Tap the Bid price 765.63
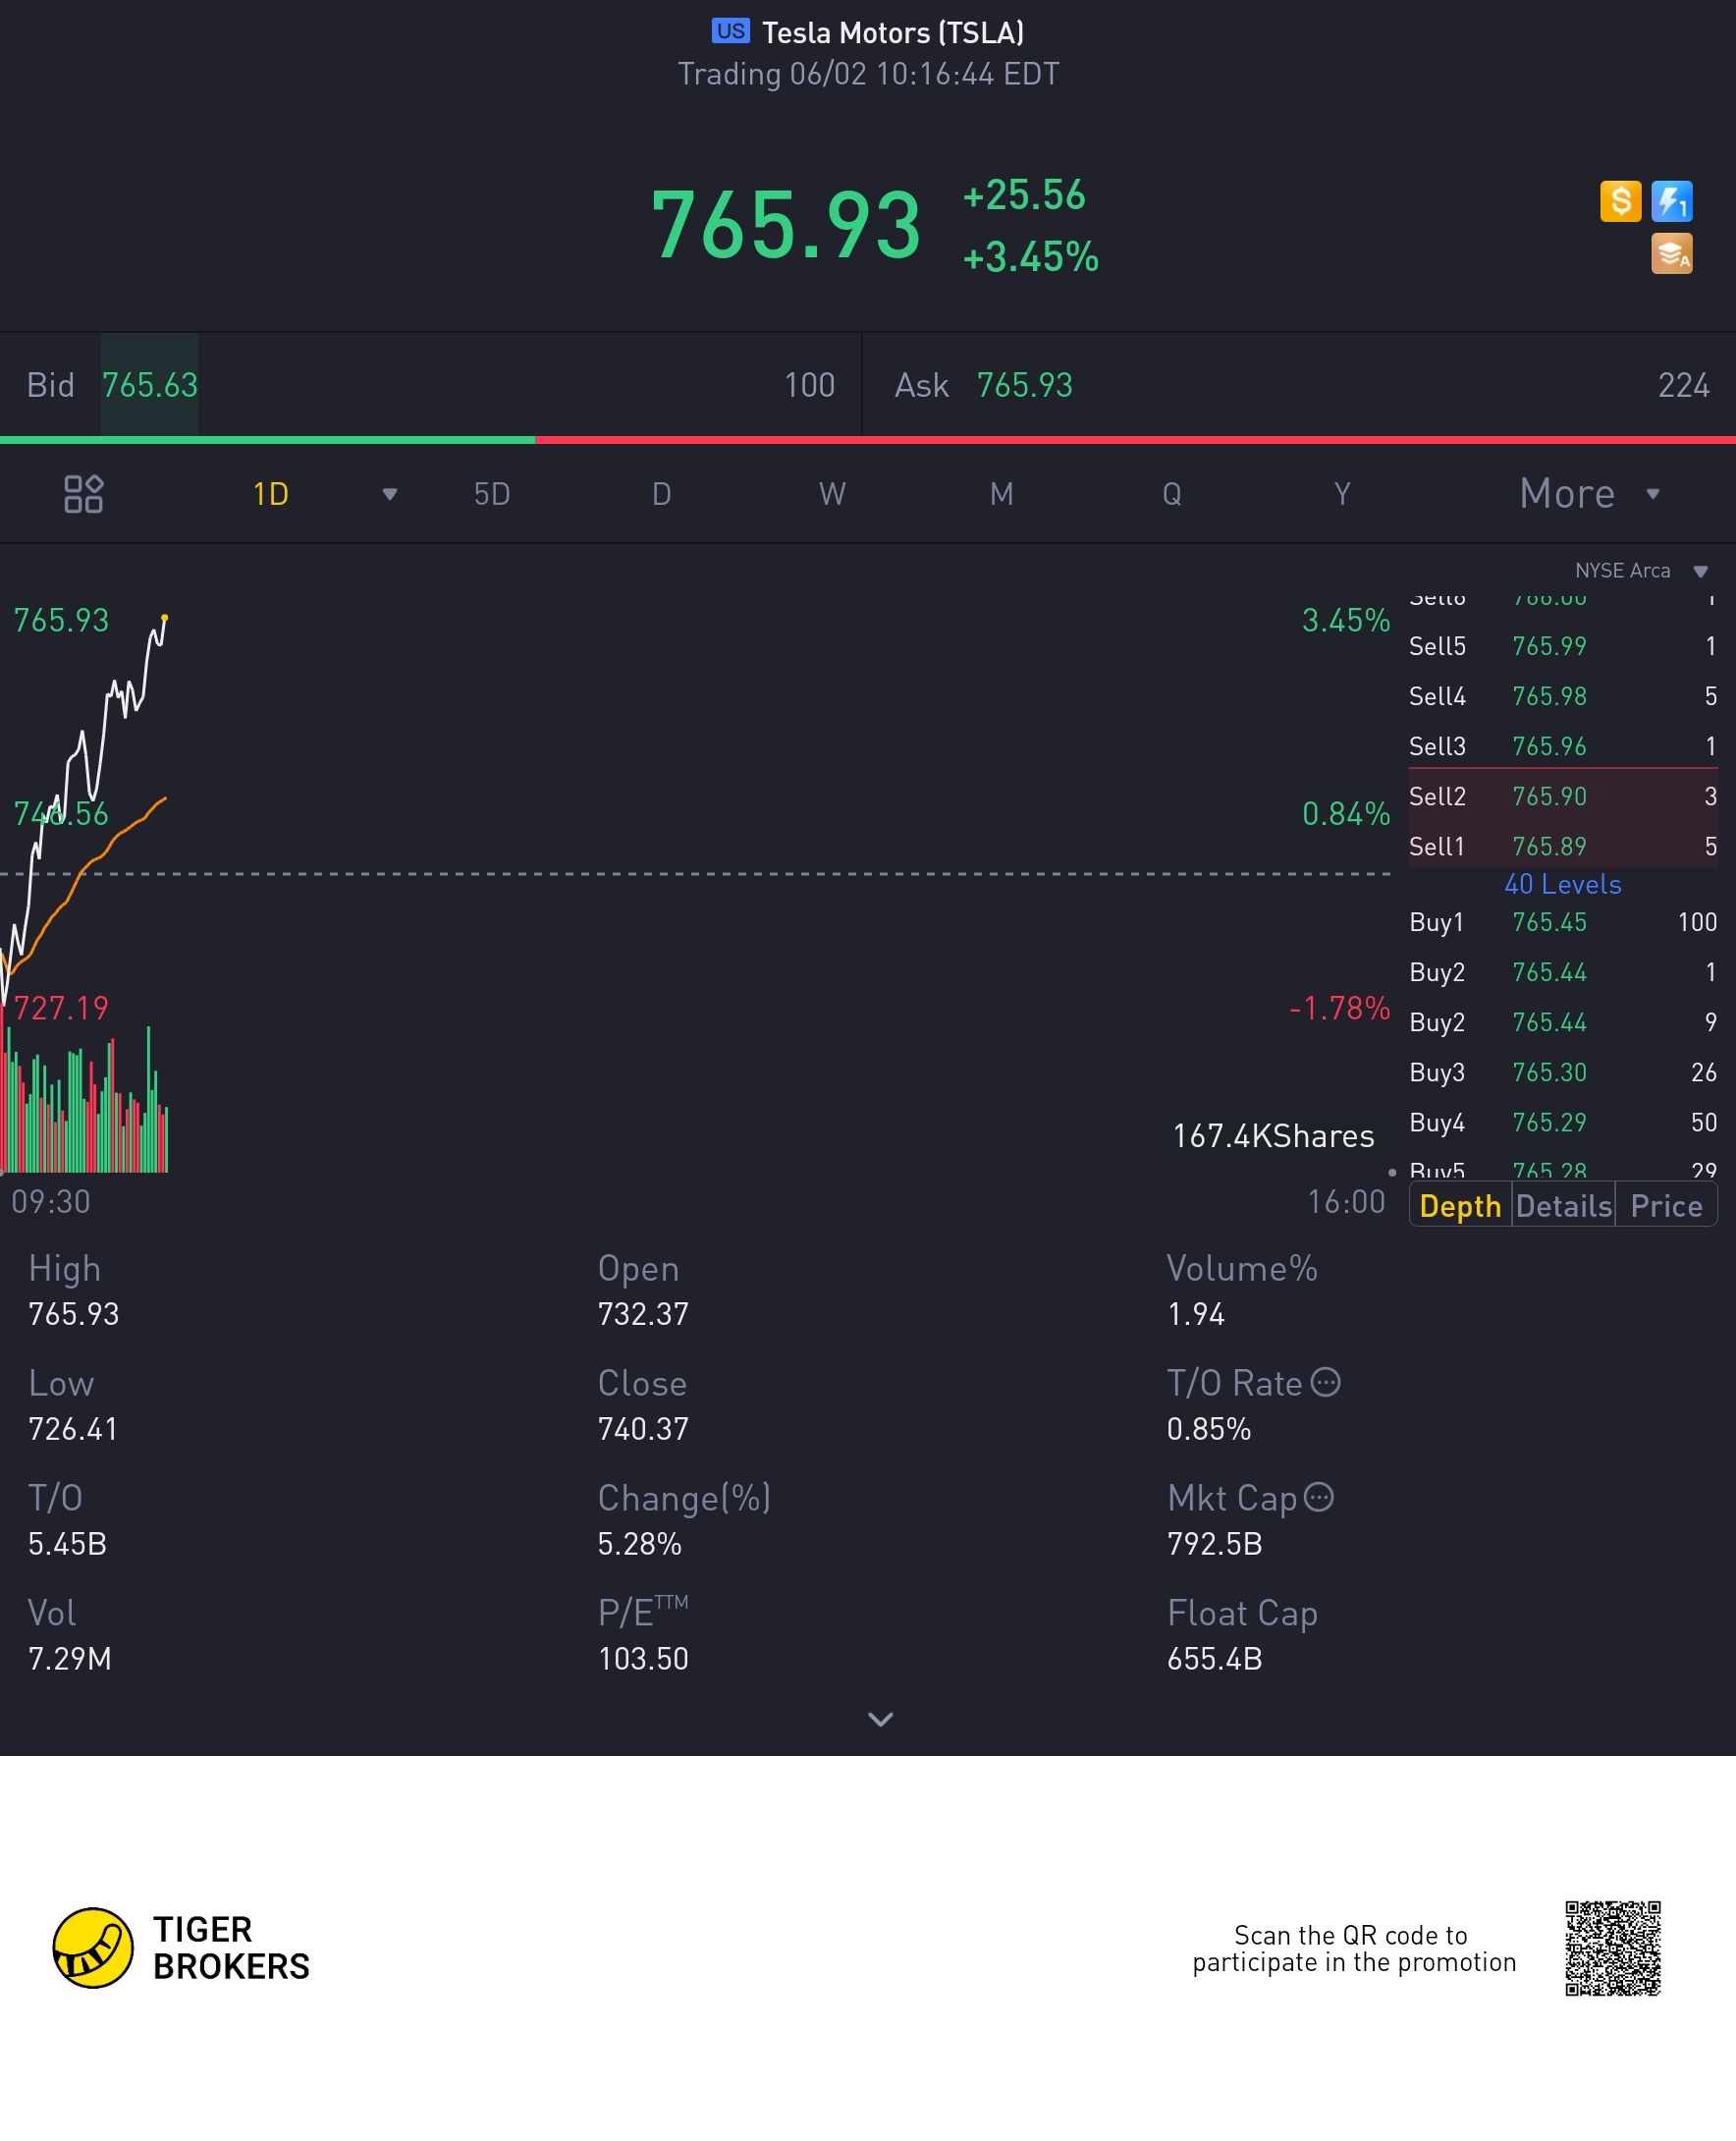This screenshot has height=2141, width=1736. pos(150,385)
